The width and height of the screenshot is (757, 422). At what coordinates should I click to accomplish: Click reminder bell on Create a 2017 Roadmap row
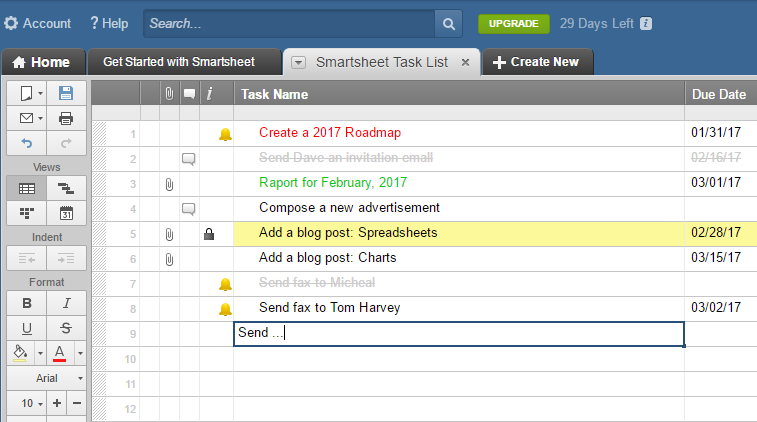point(225,134)
